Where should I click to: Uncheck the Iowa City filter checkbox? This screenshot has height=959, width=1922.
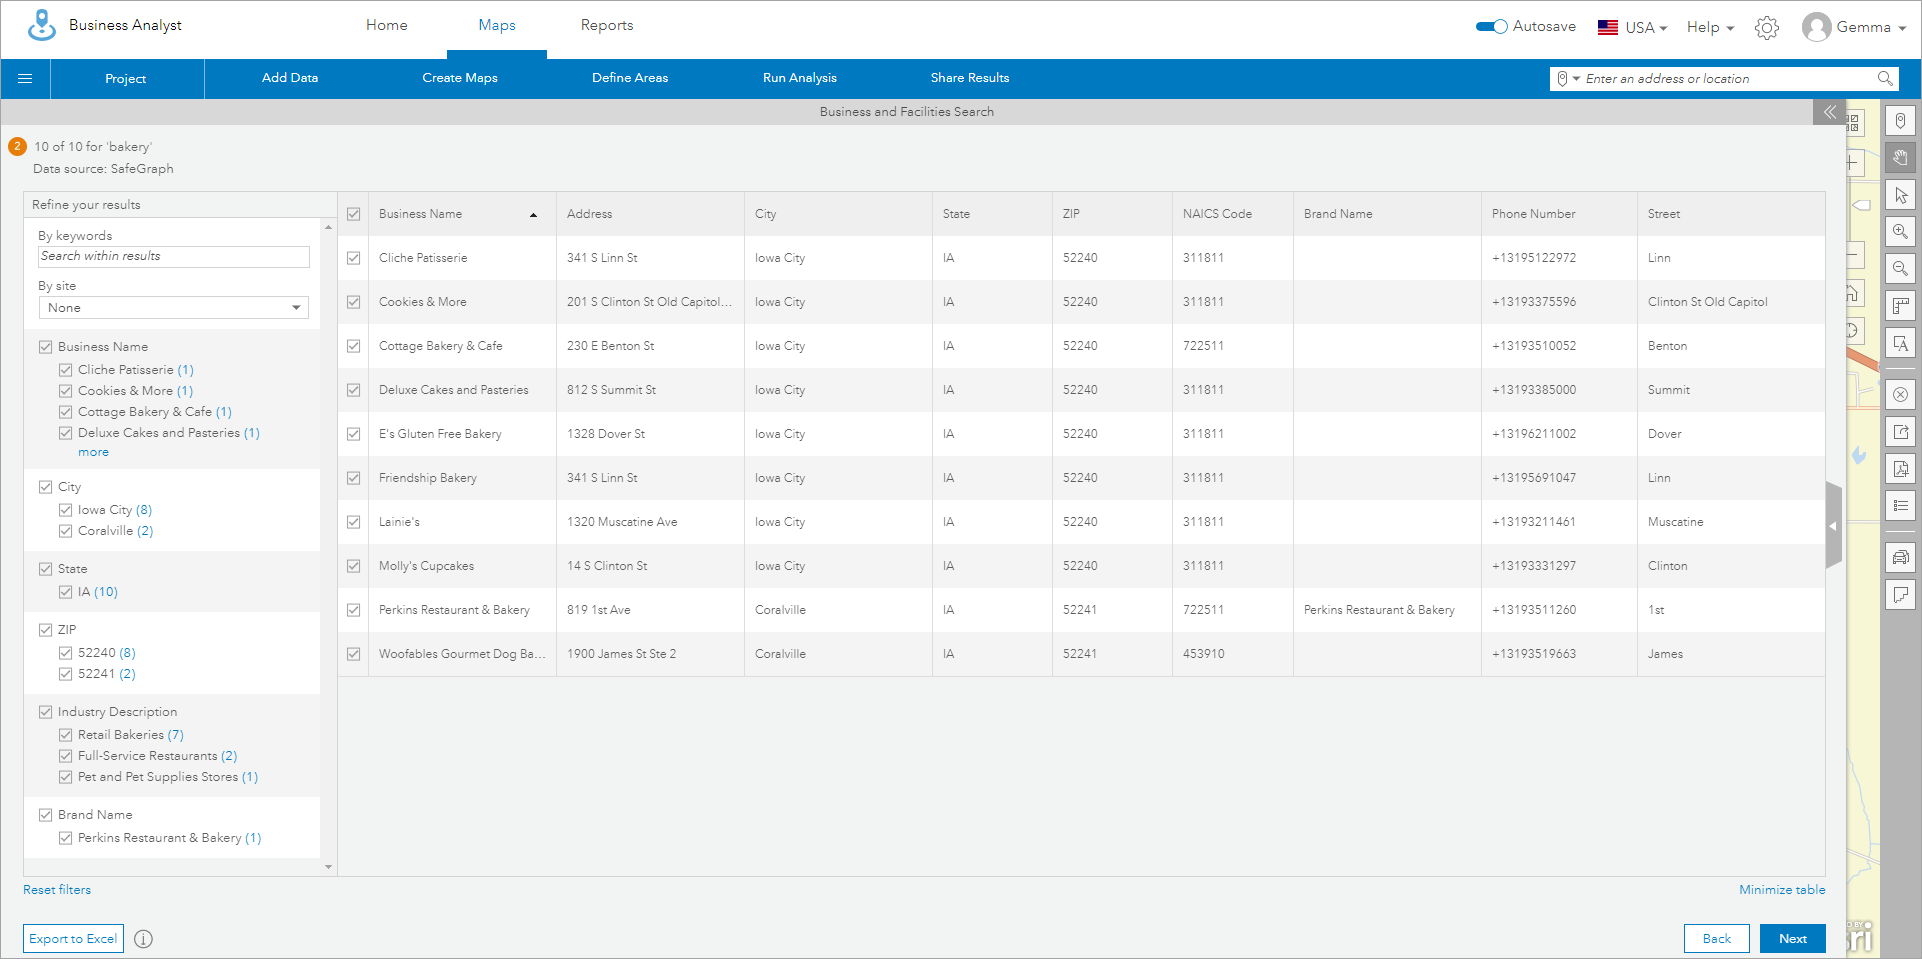[66, 510]
